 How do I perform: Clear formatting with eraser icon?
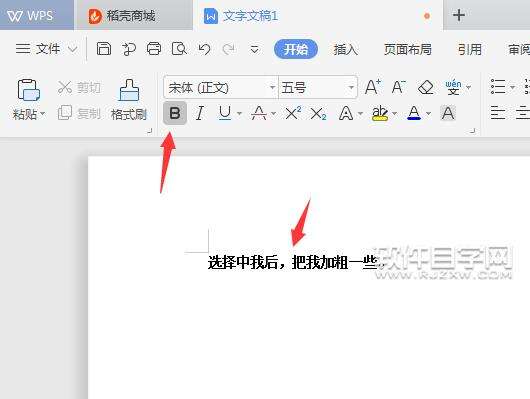[426, 87]
